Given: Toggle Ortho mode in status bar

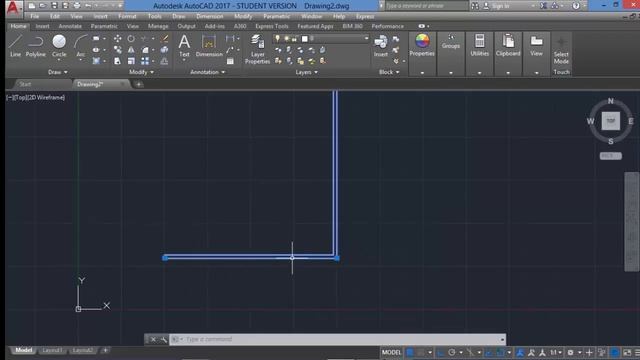Looking at the screenshot, I should [x=440, y=352].
